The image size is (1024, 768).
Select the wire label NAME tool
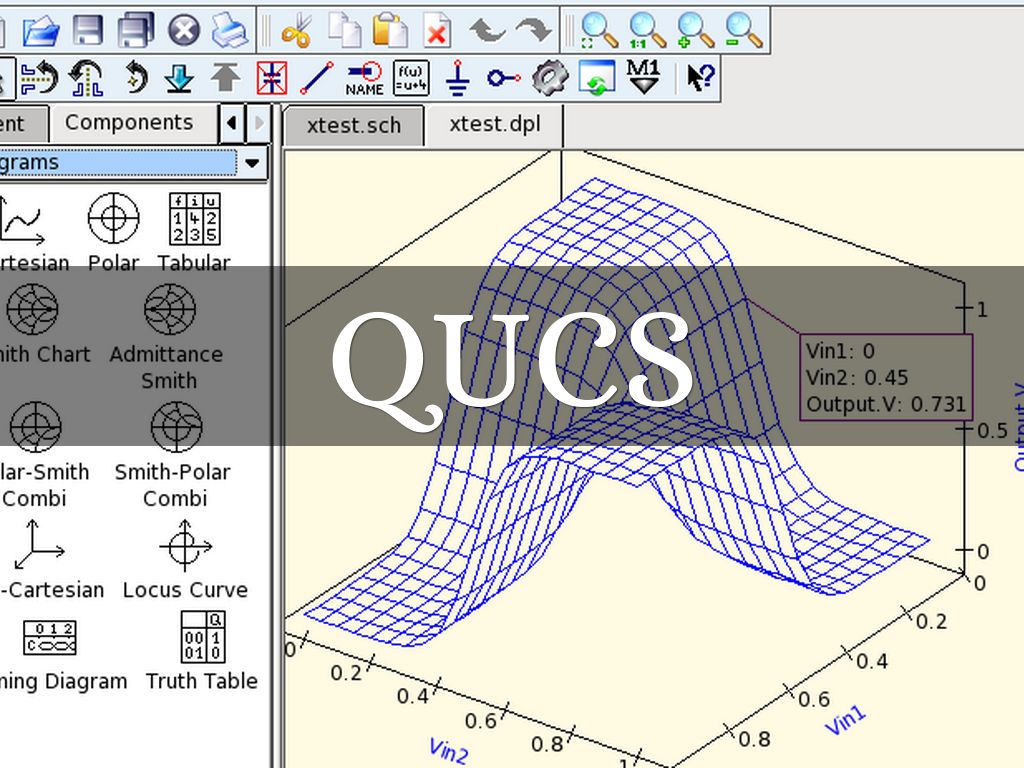click(x=365, y=77)
